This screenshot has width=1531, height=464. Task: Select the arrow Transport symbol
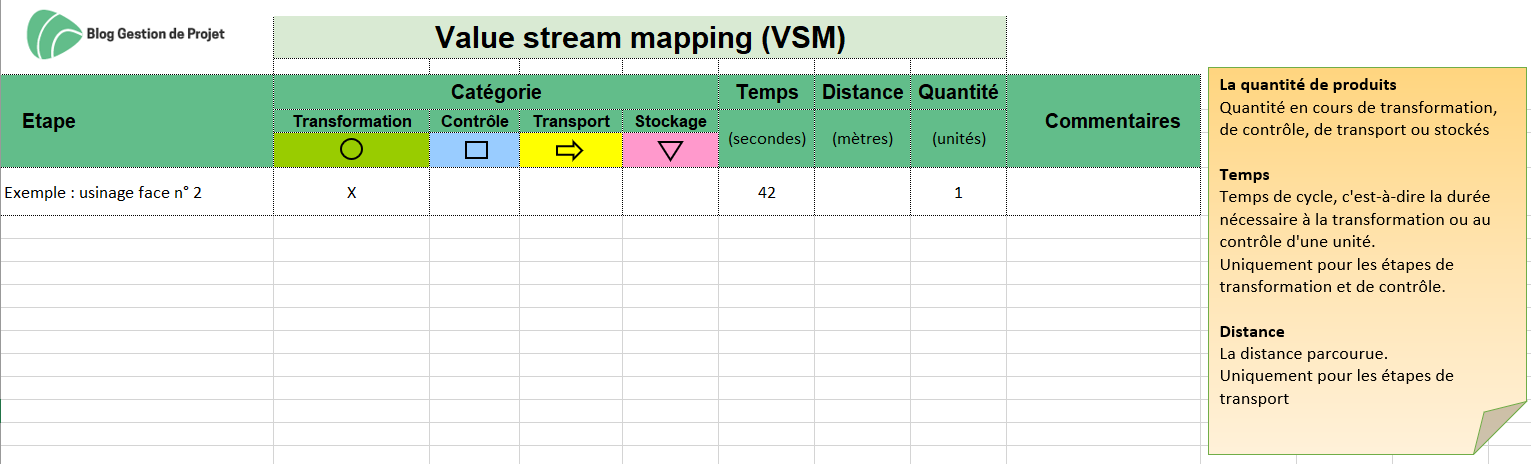(x=570, y=150)
